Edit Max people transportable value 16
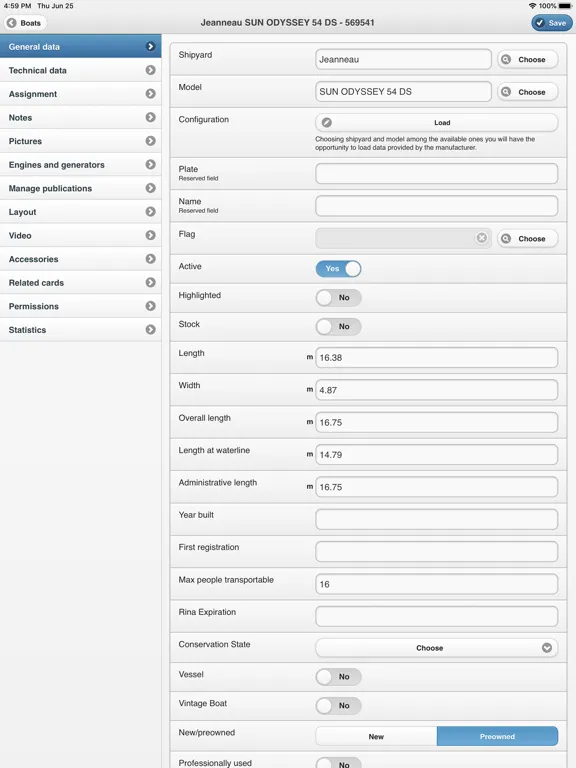 [x=436, y=584]
